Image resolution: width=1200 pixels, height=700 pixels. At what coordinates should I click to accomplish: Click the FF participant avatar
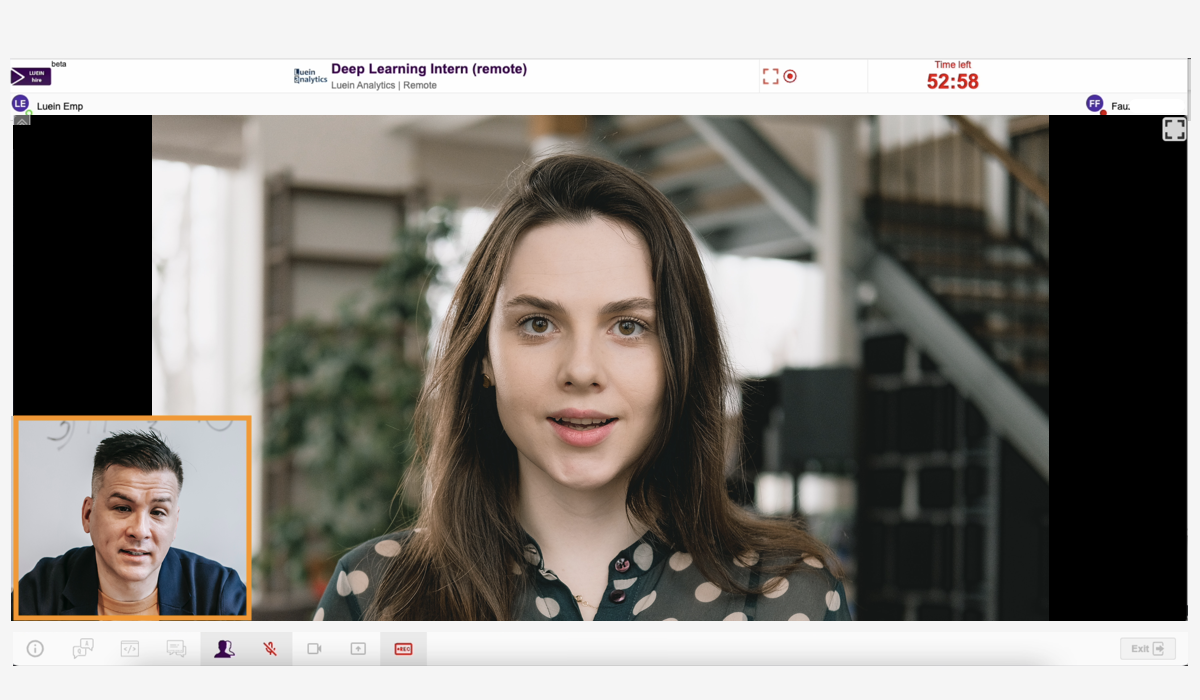tap(1095, 104)
